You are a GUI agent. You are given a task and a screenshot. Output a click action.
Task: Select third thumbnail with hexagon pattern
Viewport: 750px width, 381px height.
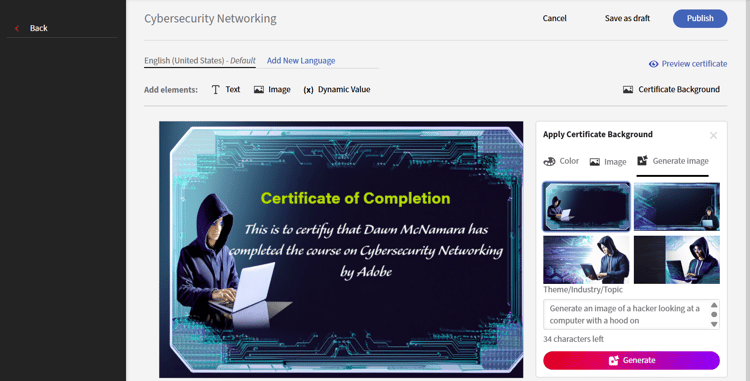pyautogui.click(x=586, y=260)
